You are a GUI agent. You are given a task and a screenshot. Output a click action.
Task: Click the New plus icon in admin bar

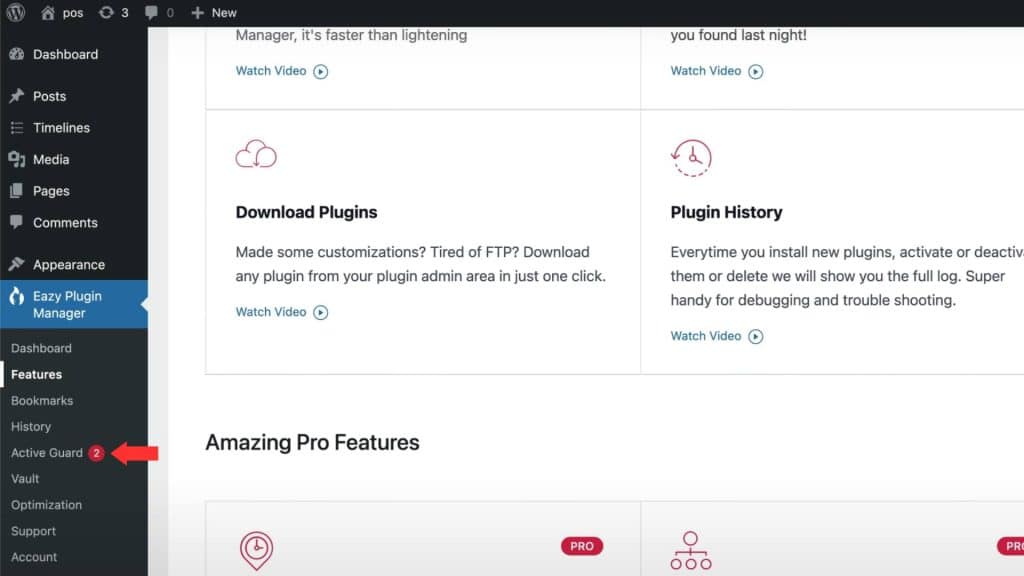(x=197, y=12)
